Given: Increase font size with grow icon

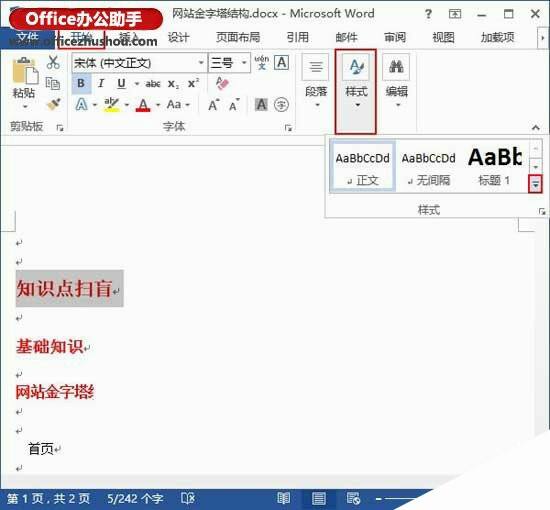Looking at the screenshot, I should pos(214,105).
